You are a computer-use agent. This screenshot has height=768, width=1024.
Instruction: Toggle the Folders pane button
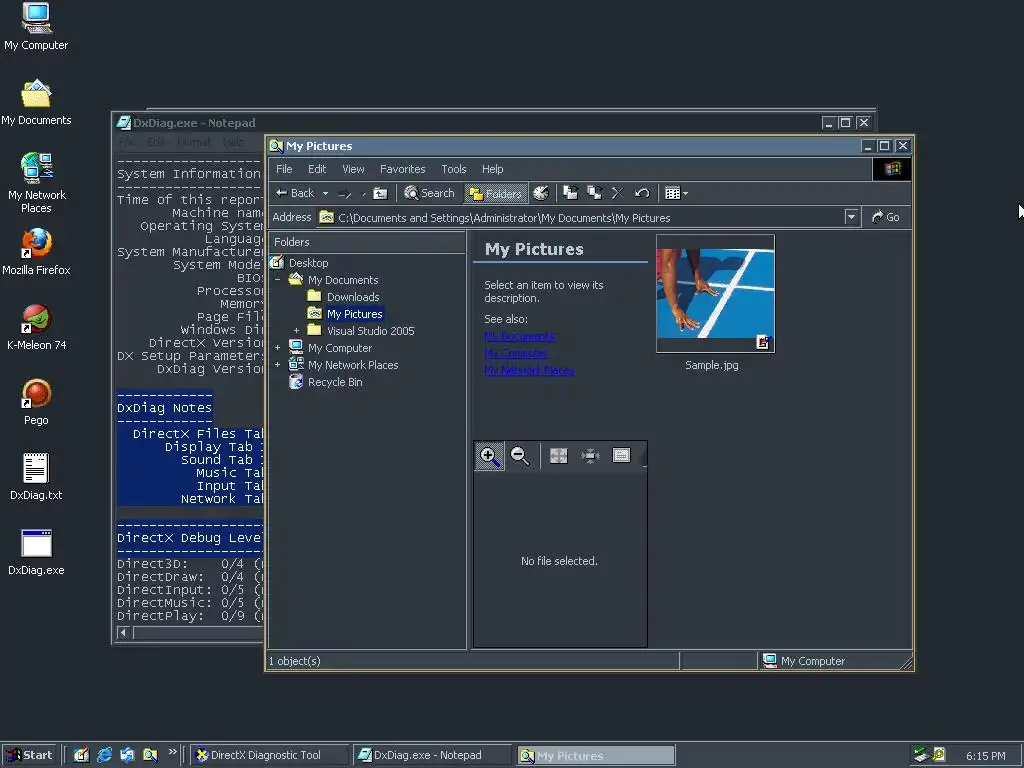(x=496, y=193)
